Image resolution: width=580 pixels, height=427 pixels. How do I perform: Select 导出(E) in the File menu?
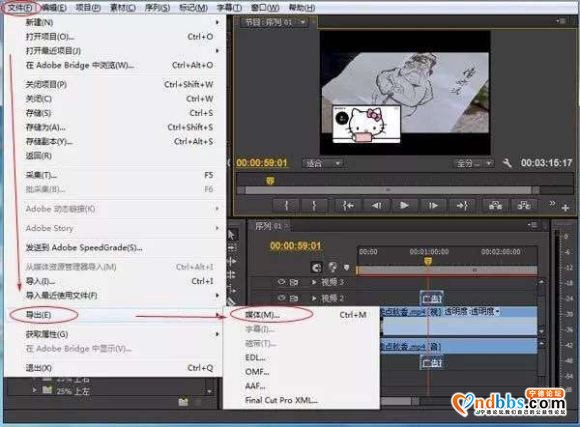[x=114, y=315]
